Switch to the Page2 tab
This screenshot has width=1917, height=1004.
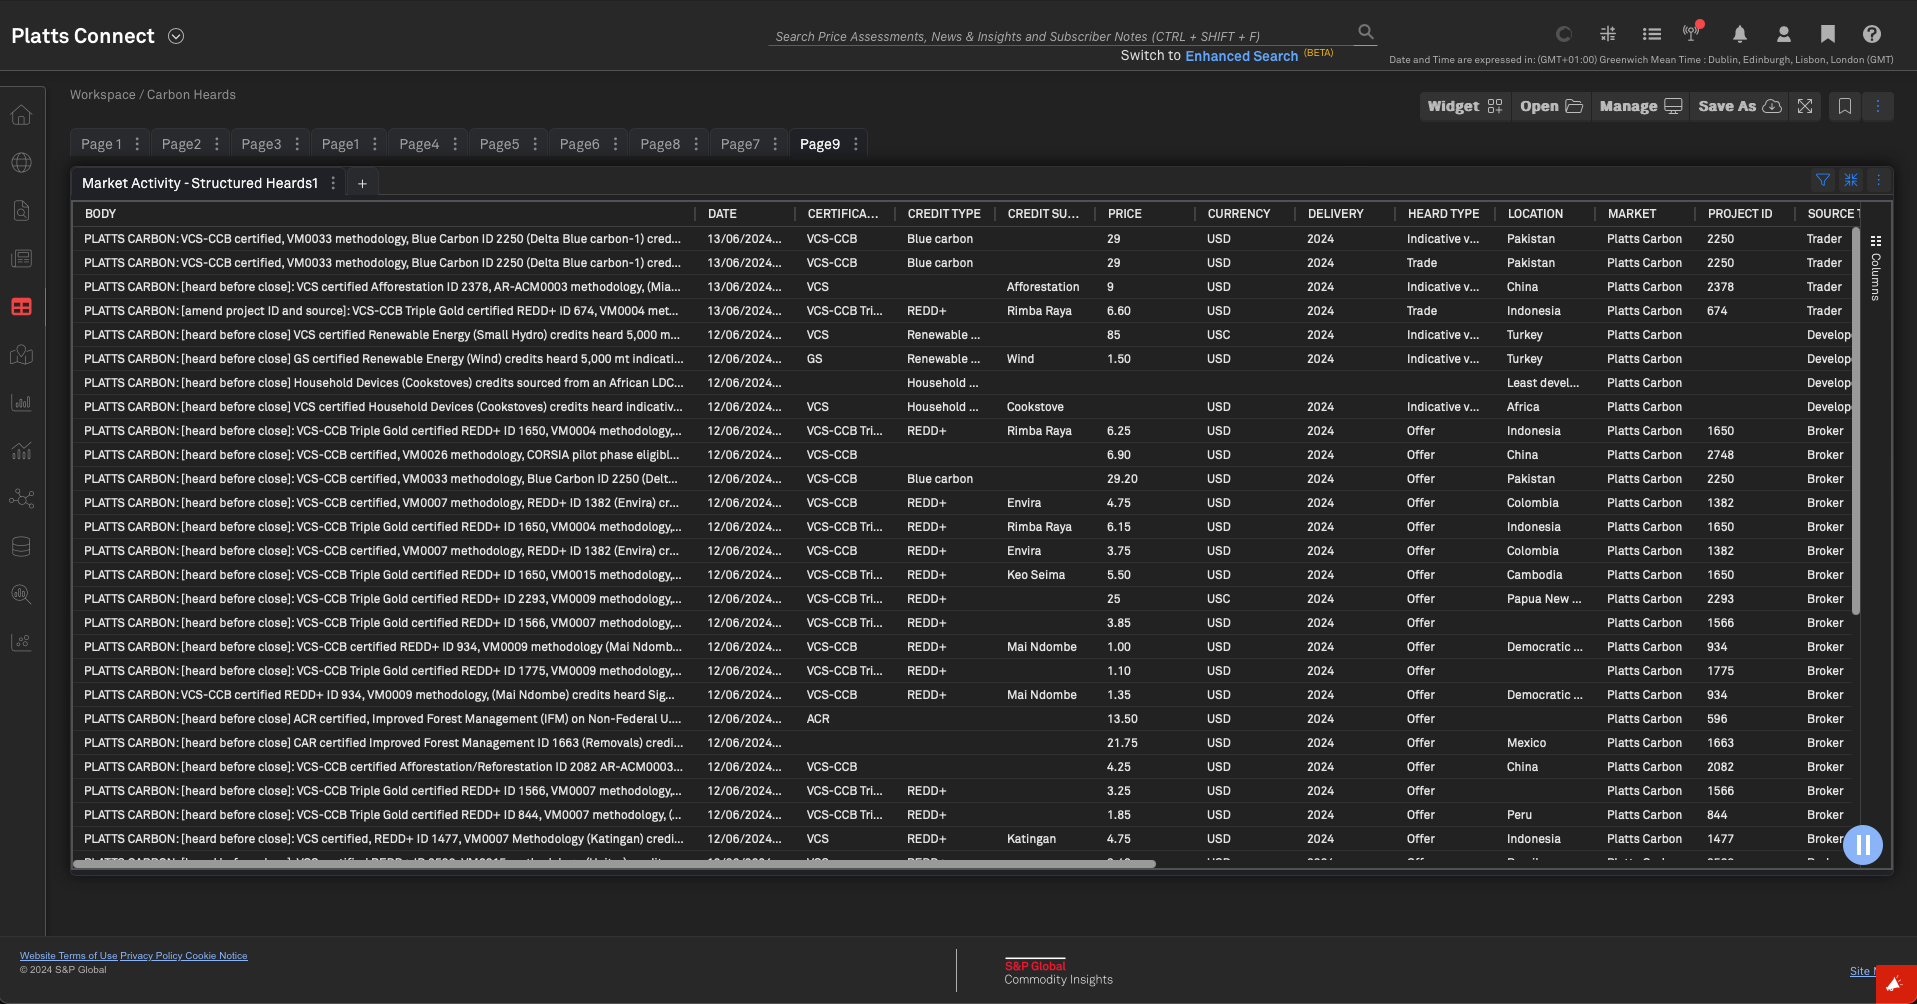point(181,144)
